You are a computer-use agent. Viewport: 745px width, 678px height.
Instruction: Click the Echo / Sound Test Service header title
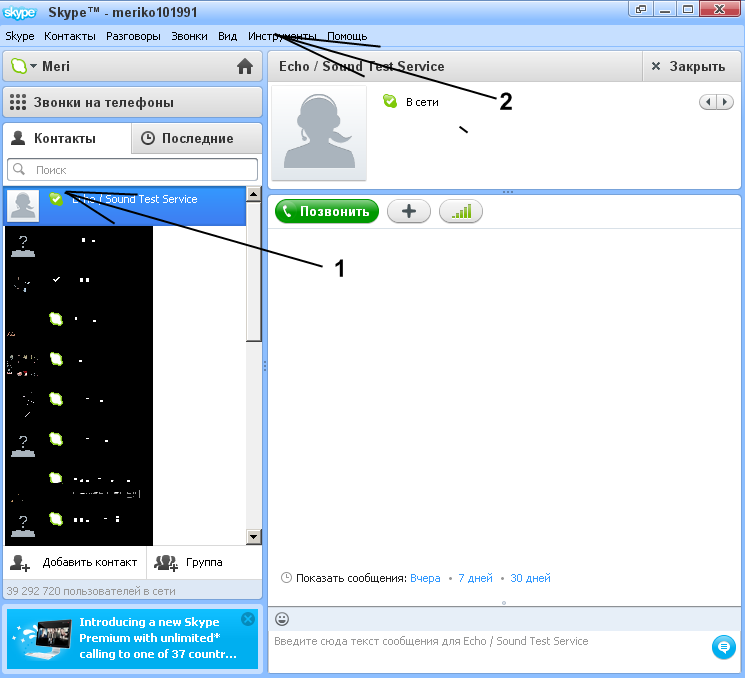point(362,66)
